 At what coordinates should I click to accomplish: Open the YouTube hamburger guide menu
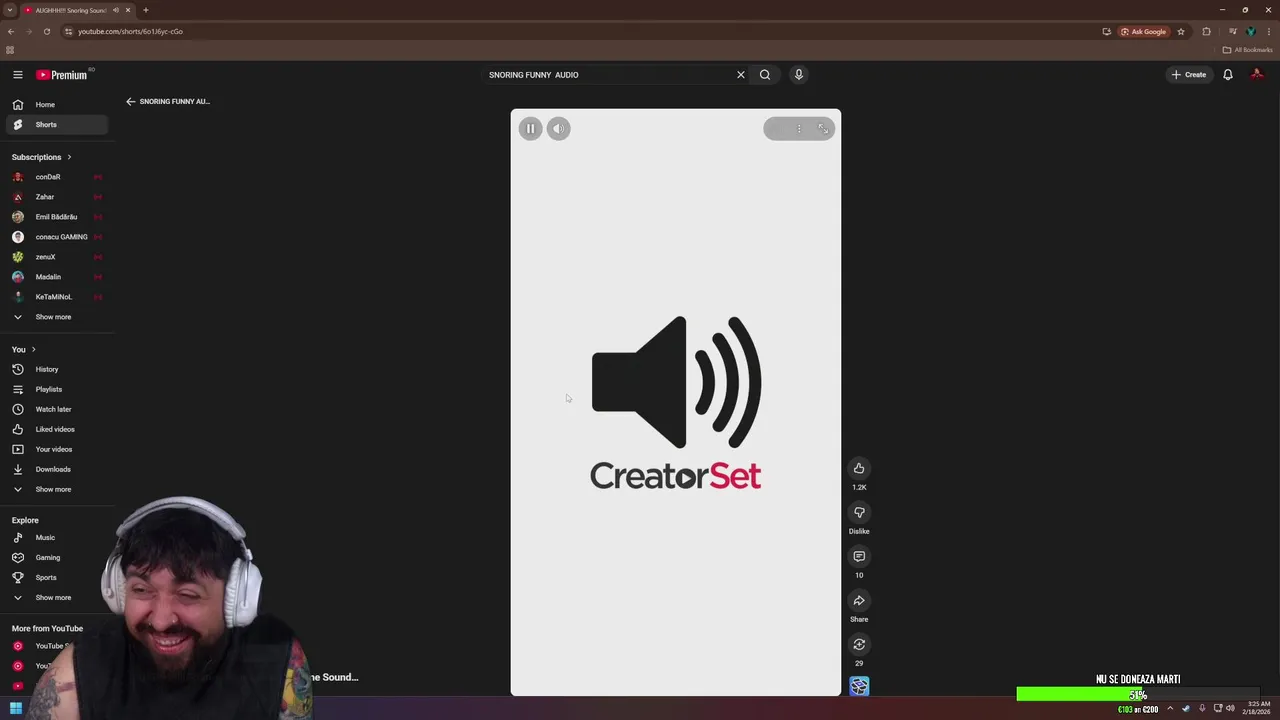[17, 75]
